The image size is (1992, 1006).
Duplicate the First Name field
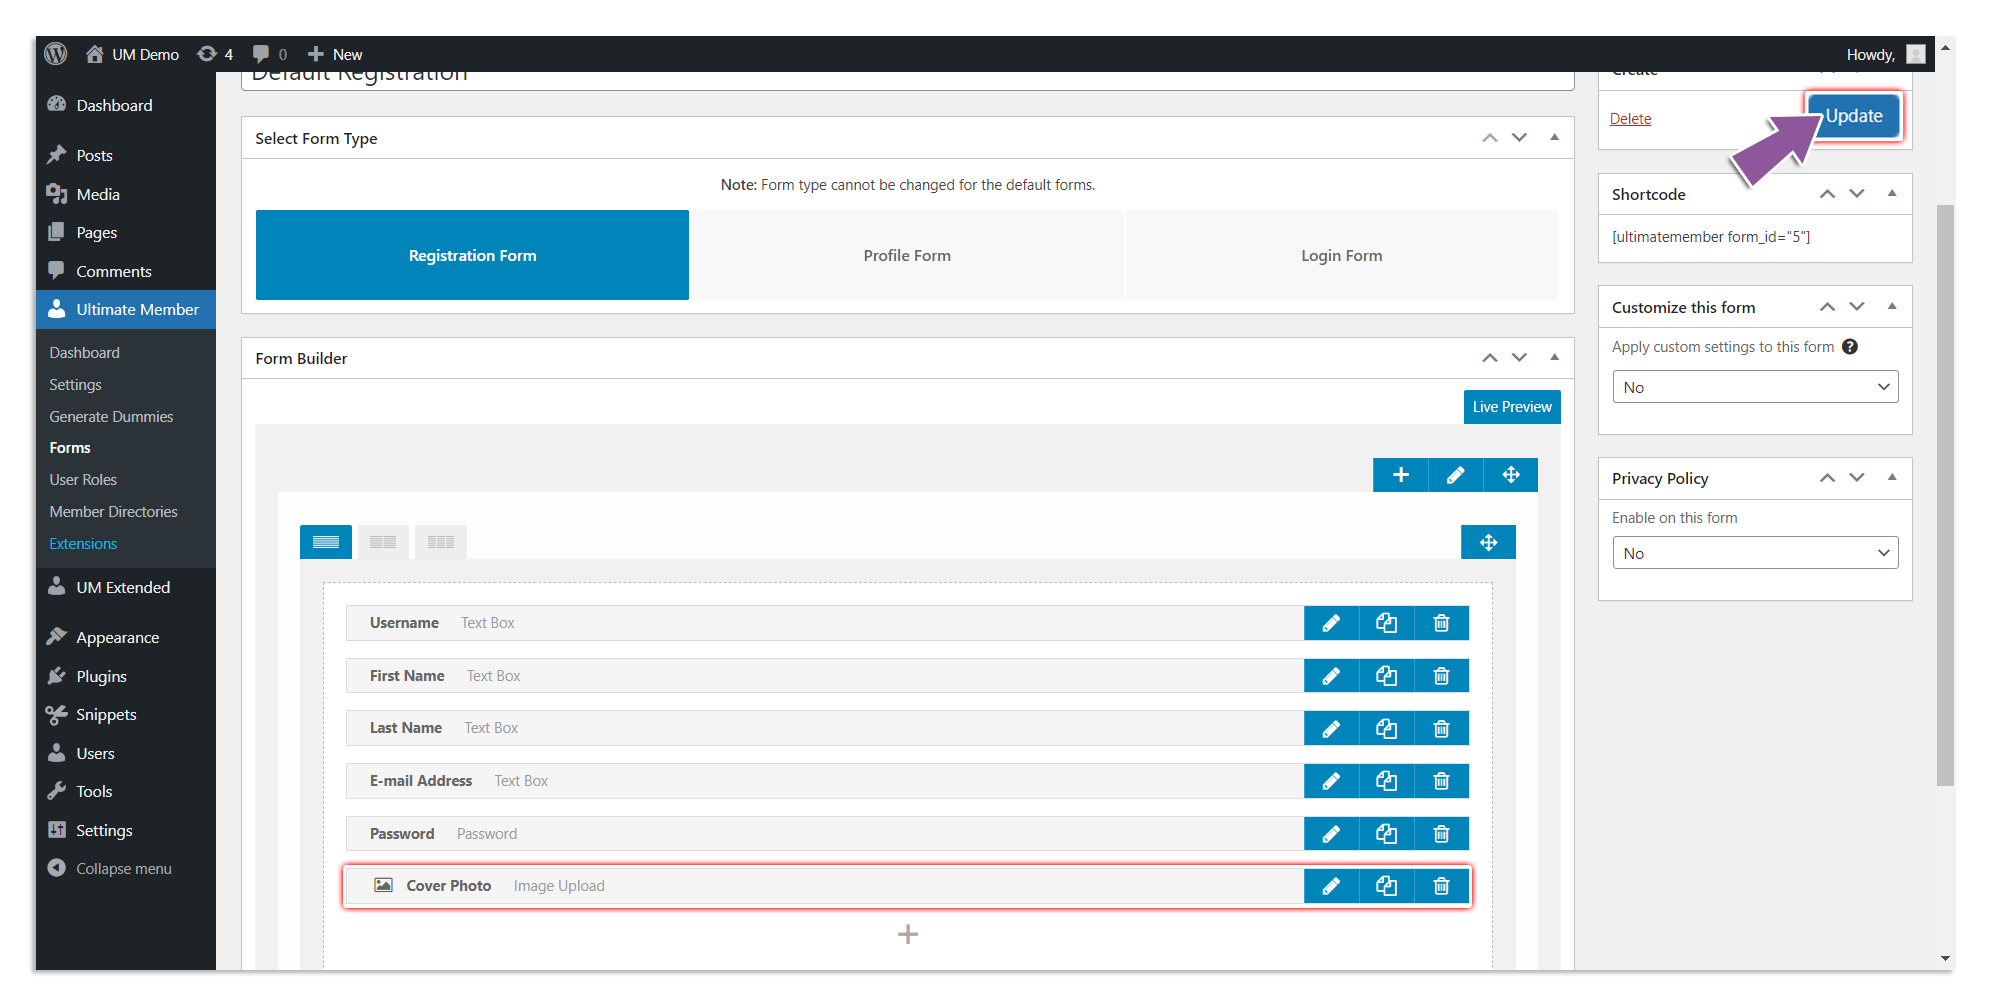coord(1386,676)
